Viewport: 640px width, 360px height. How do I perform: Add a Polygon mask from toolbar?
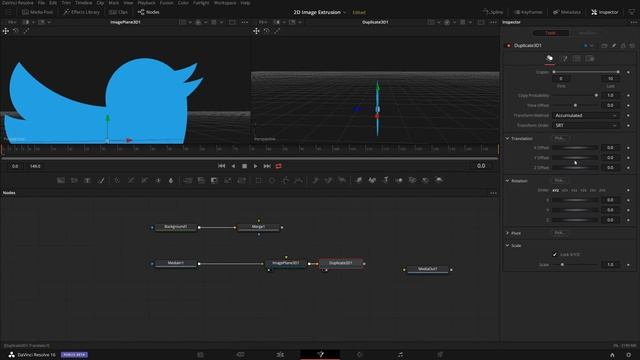click(x=285, y=180)
